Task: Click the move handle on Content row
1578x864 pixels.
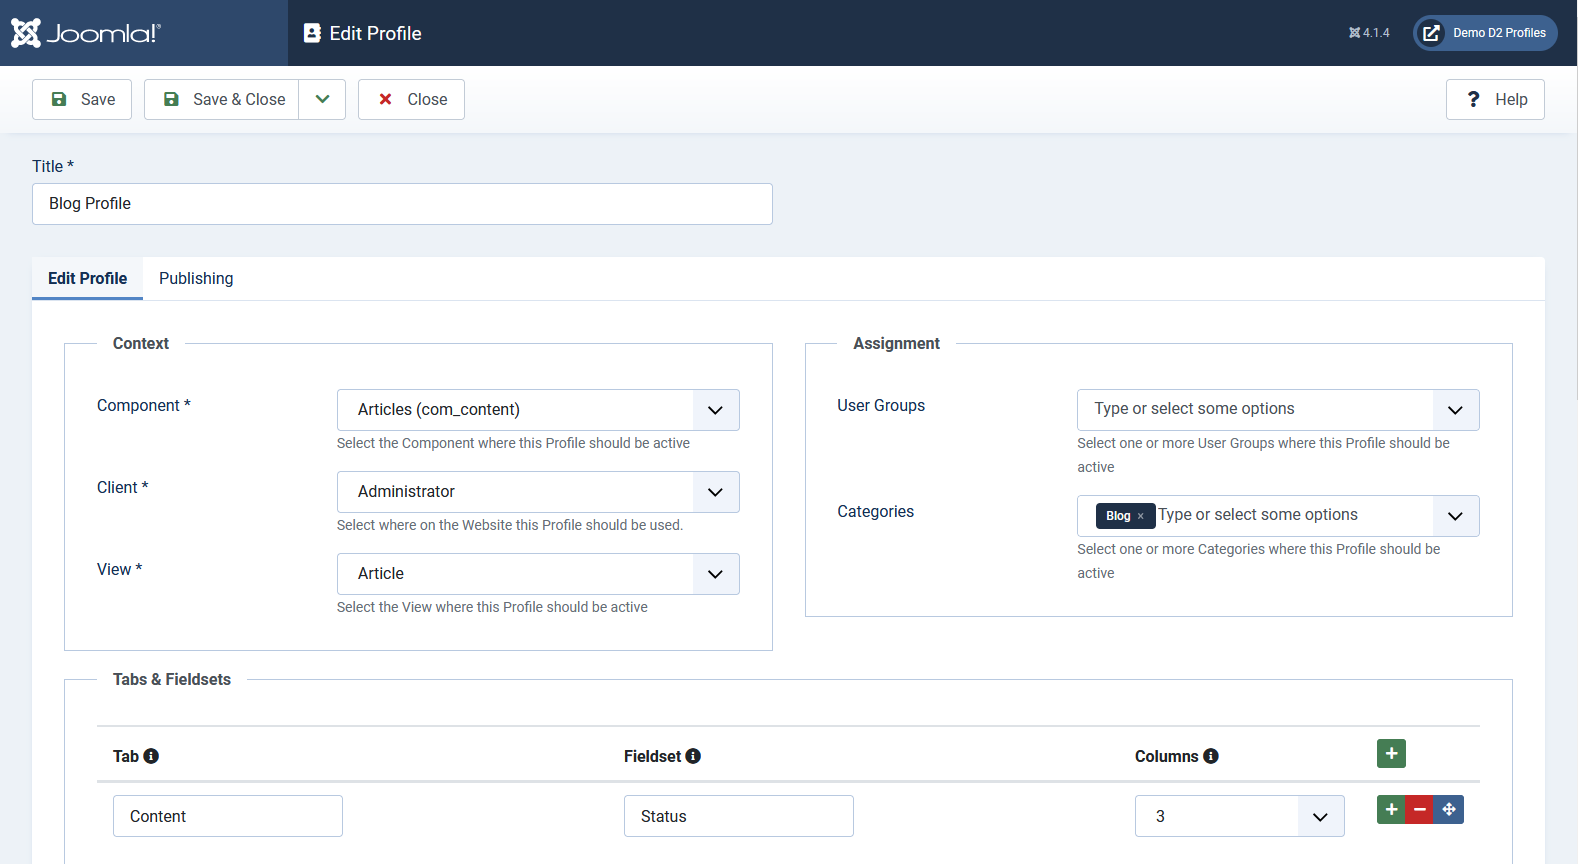Action: click(1449, 809)
